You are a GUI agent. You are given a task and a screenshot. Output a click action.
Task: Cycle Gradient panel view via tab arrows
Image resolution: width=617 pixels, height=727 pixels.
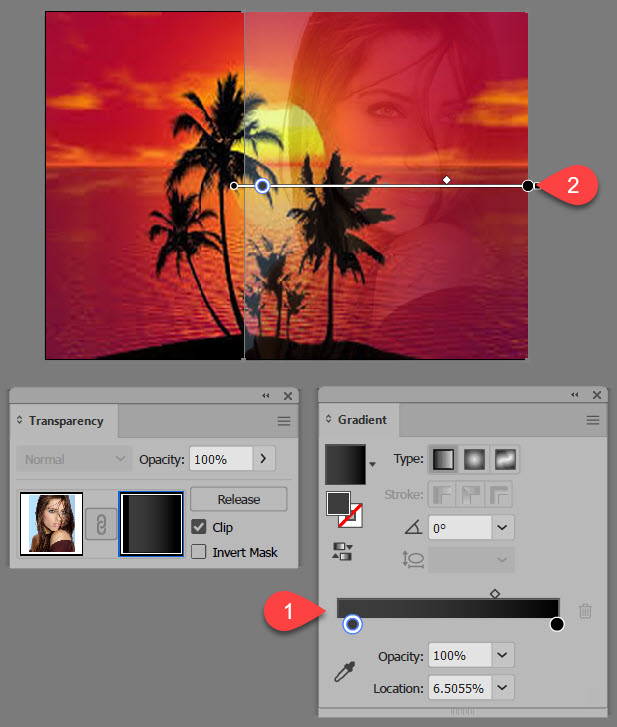329,419
